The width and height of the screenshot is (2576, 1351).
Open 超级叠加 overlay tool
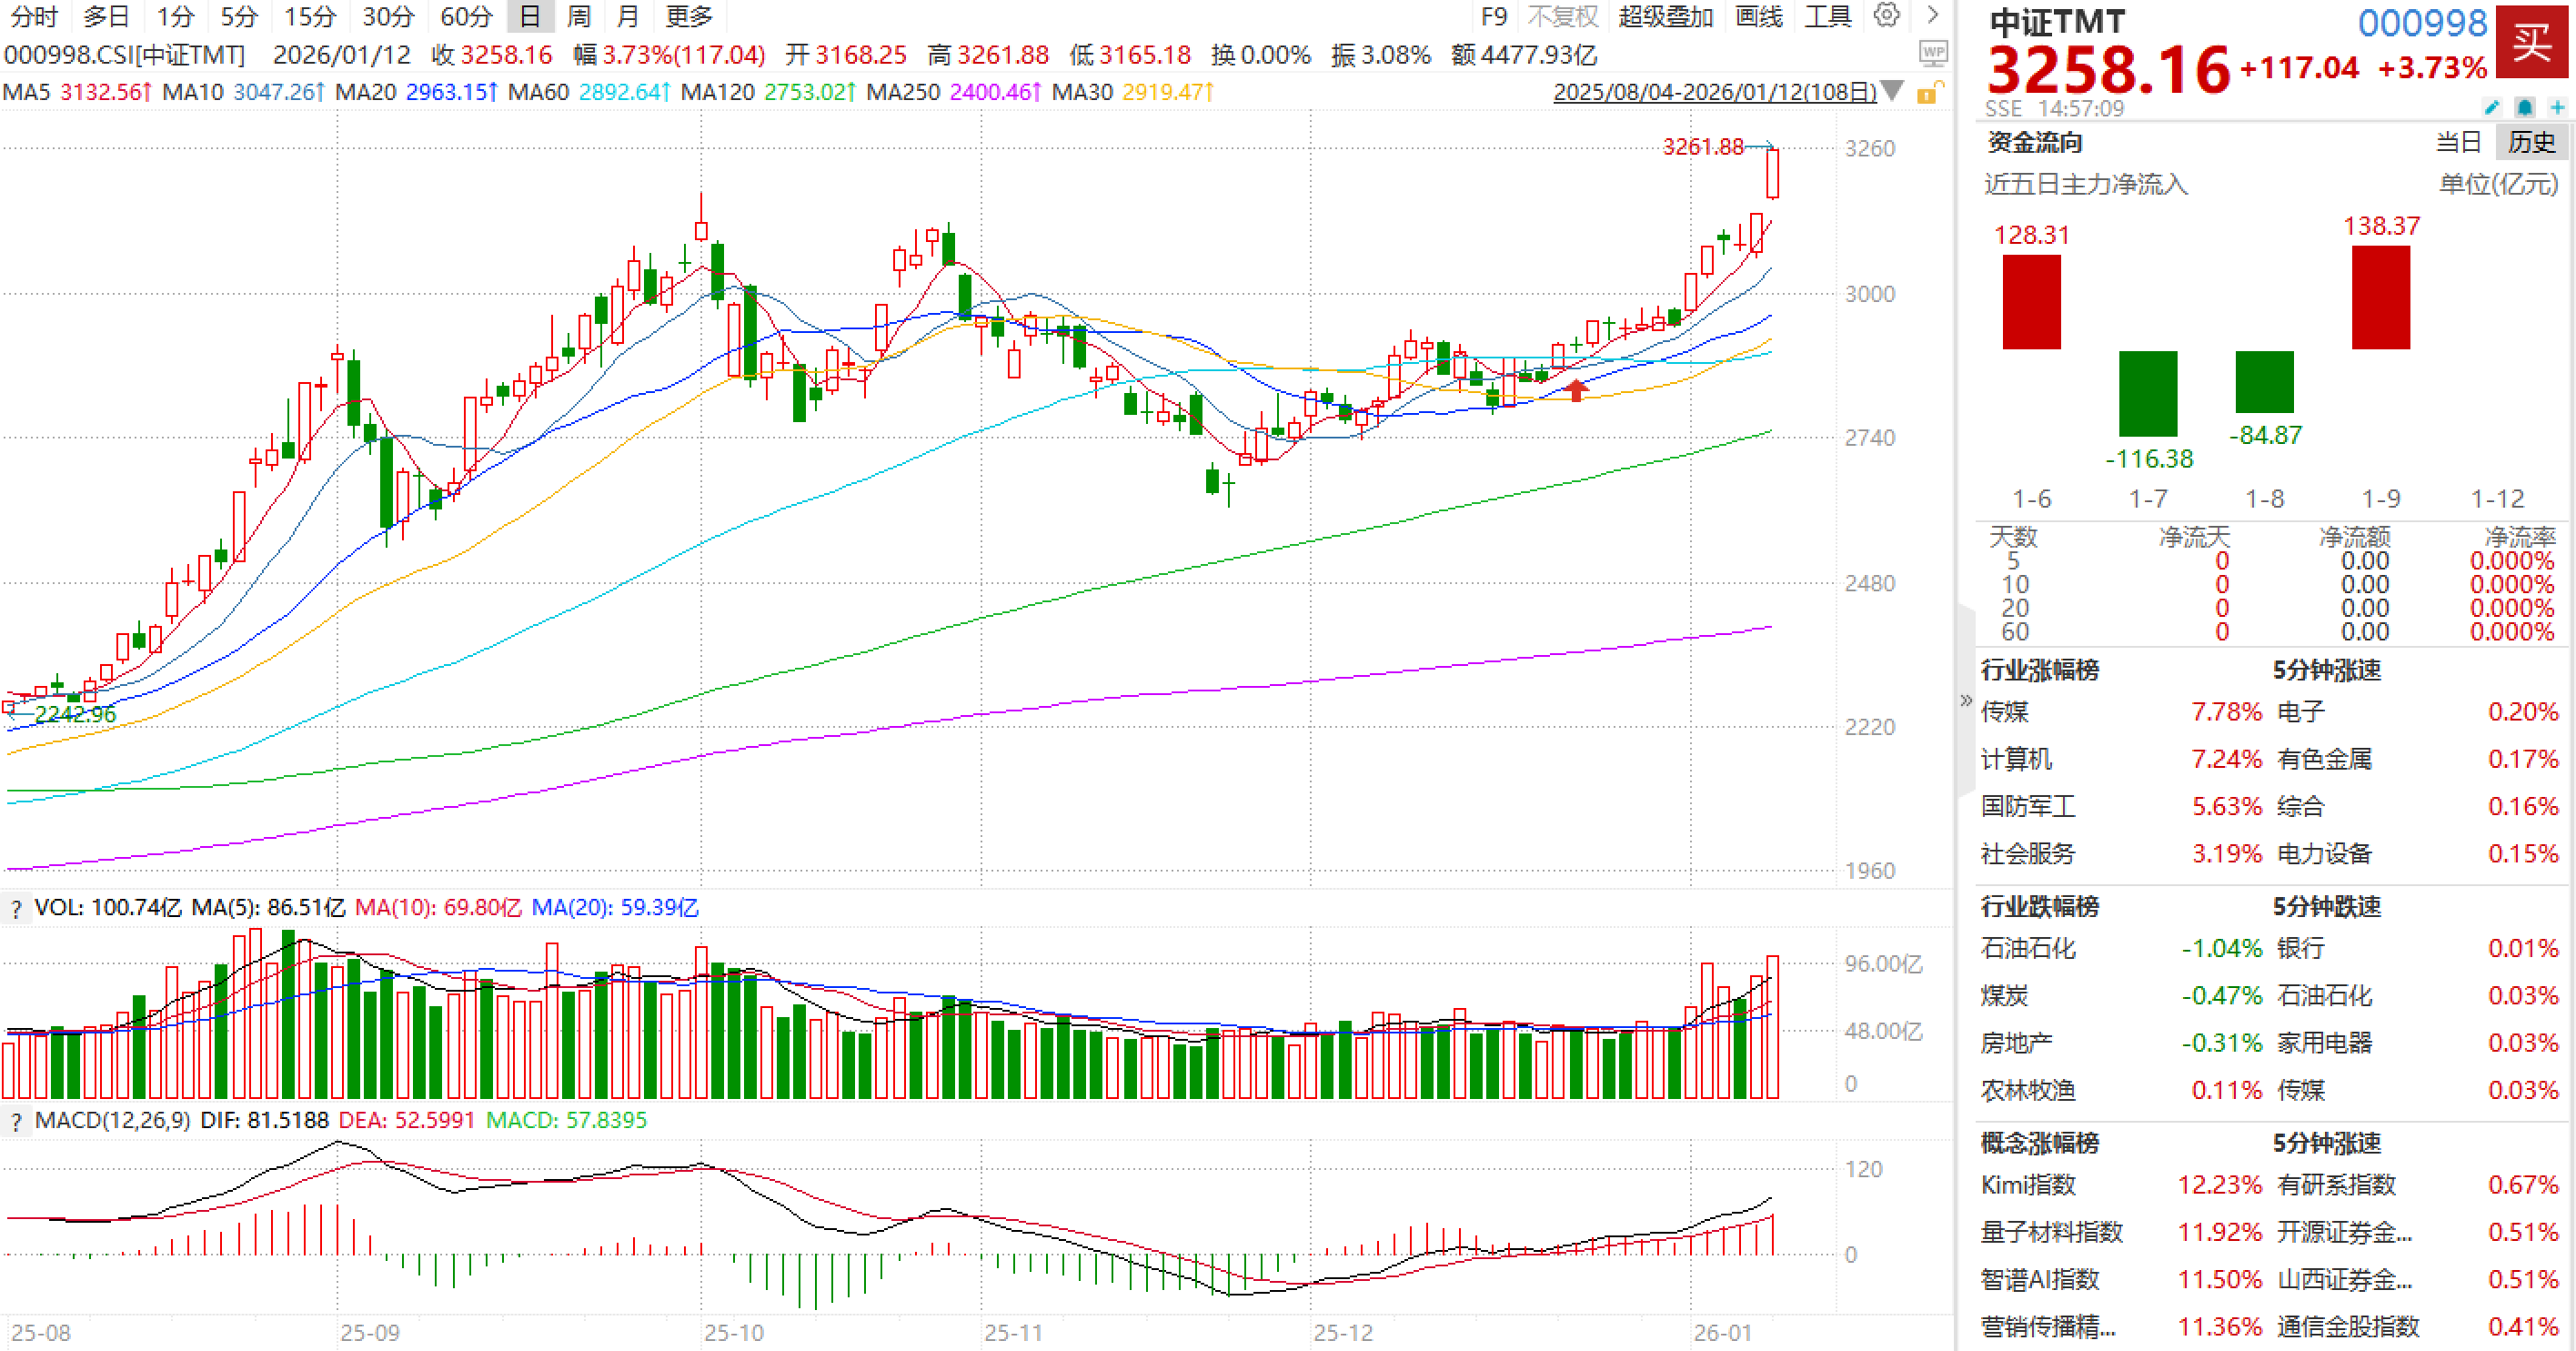pos(1666,16)
